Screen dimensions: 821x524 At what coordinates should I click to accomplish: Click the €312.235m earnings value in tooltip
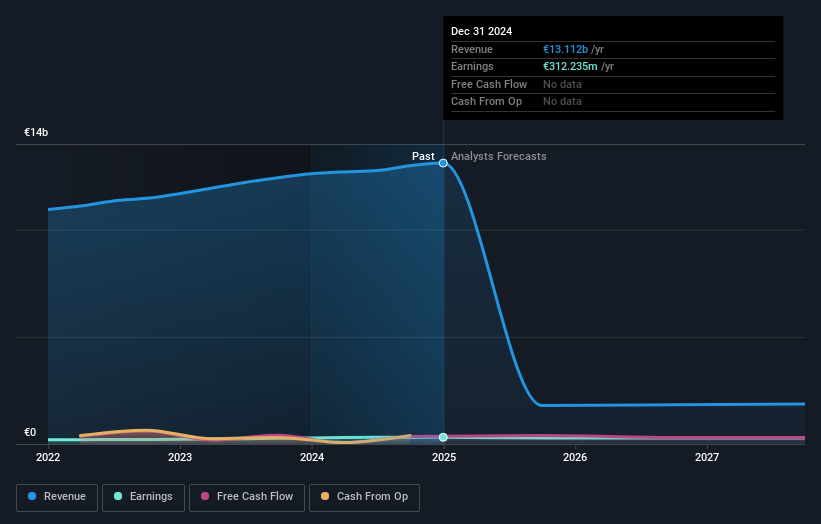pyautogui.click(x=570, y=66)
